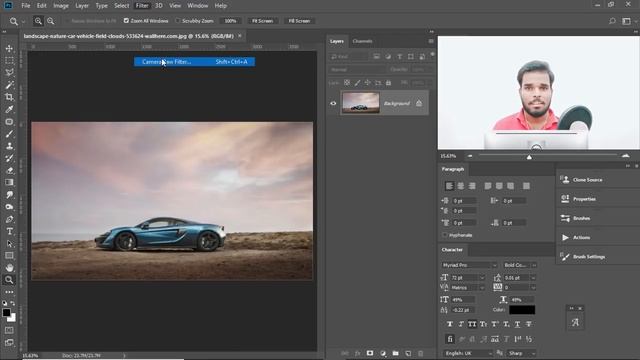Click Zoom Out icon in options bar
This screenshot has height=360, width=640.
click(50, 21)
